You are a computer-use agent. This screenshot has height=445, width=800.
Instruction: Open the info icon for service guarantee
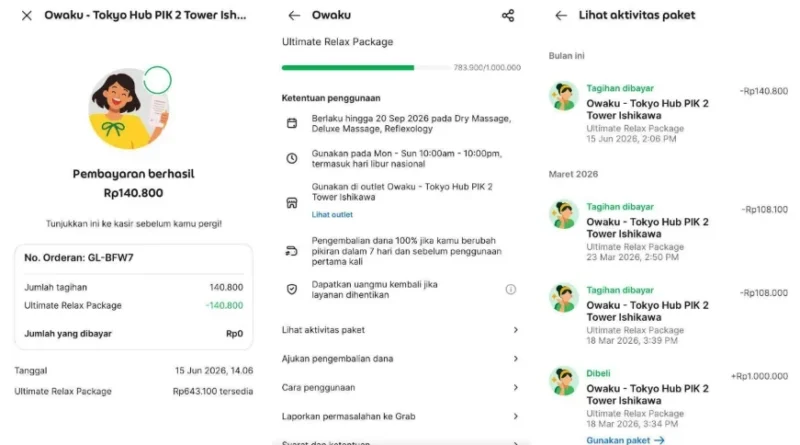511,289
